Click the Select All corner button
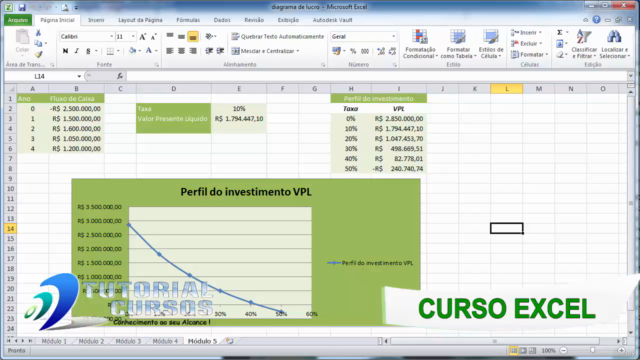The width and height of the screenshot is (640, 360). (11, 89)
